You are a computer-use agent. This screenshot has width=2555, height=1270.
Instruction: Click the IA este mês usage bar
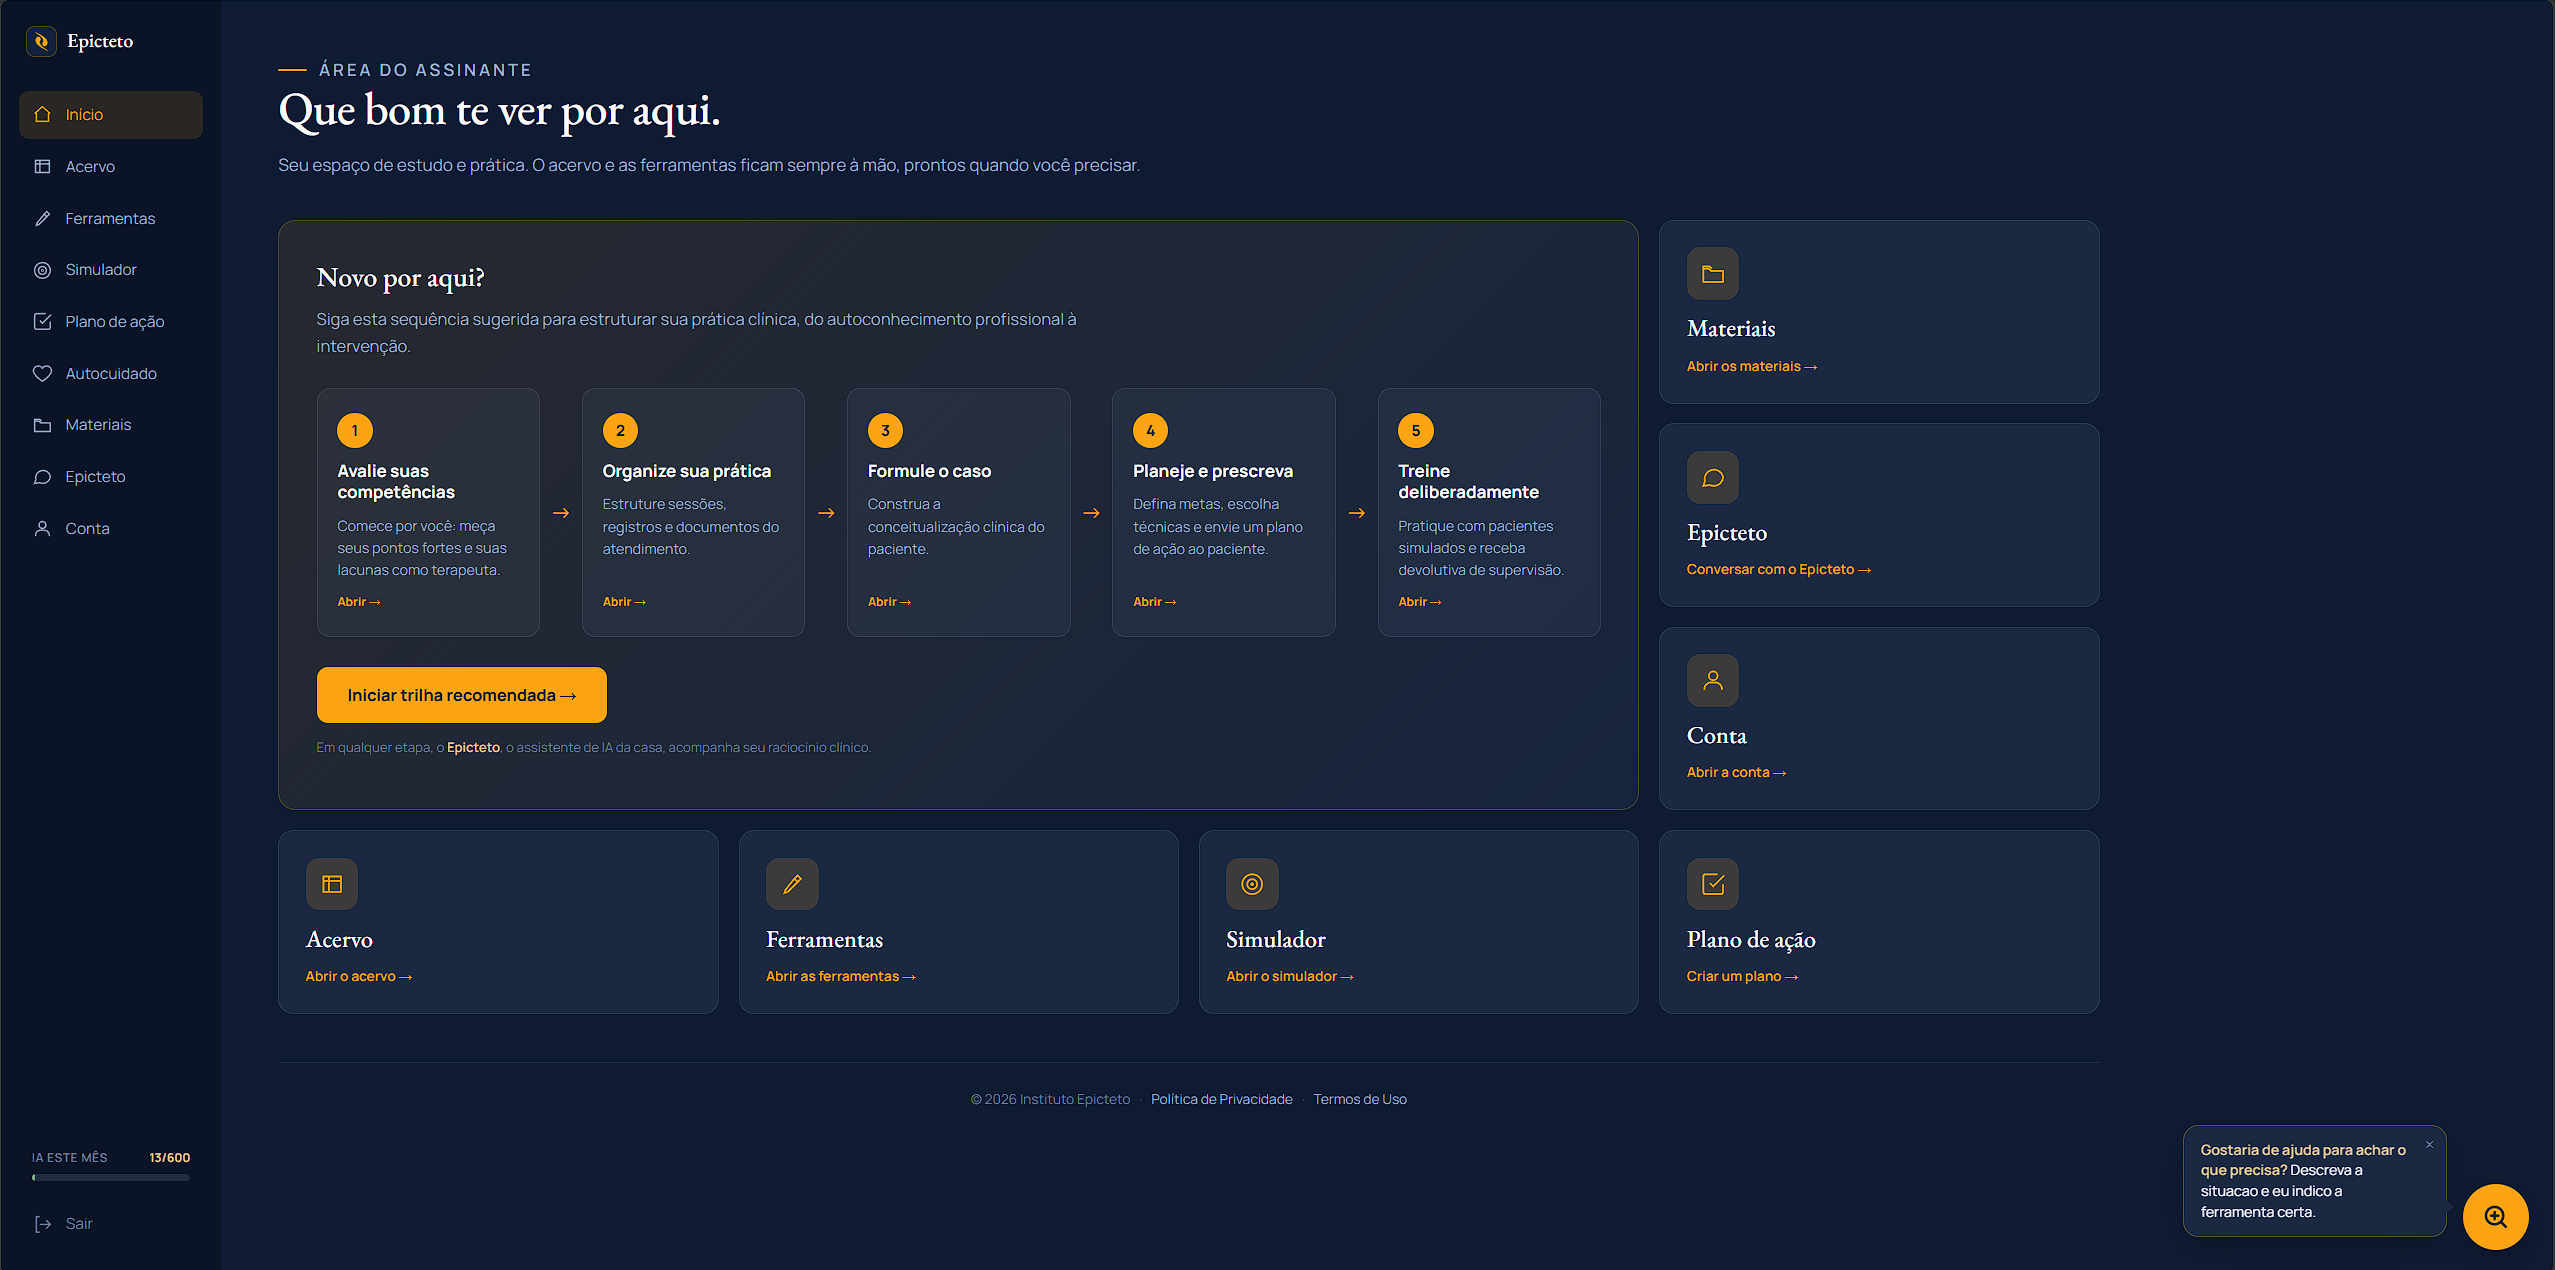111,1177
